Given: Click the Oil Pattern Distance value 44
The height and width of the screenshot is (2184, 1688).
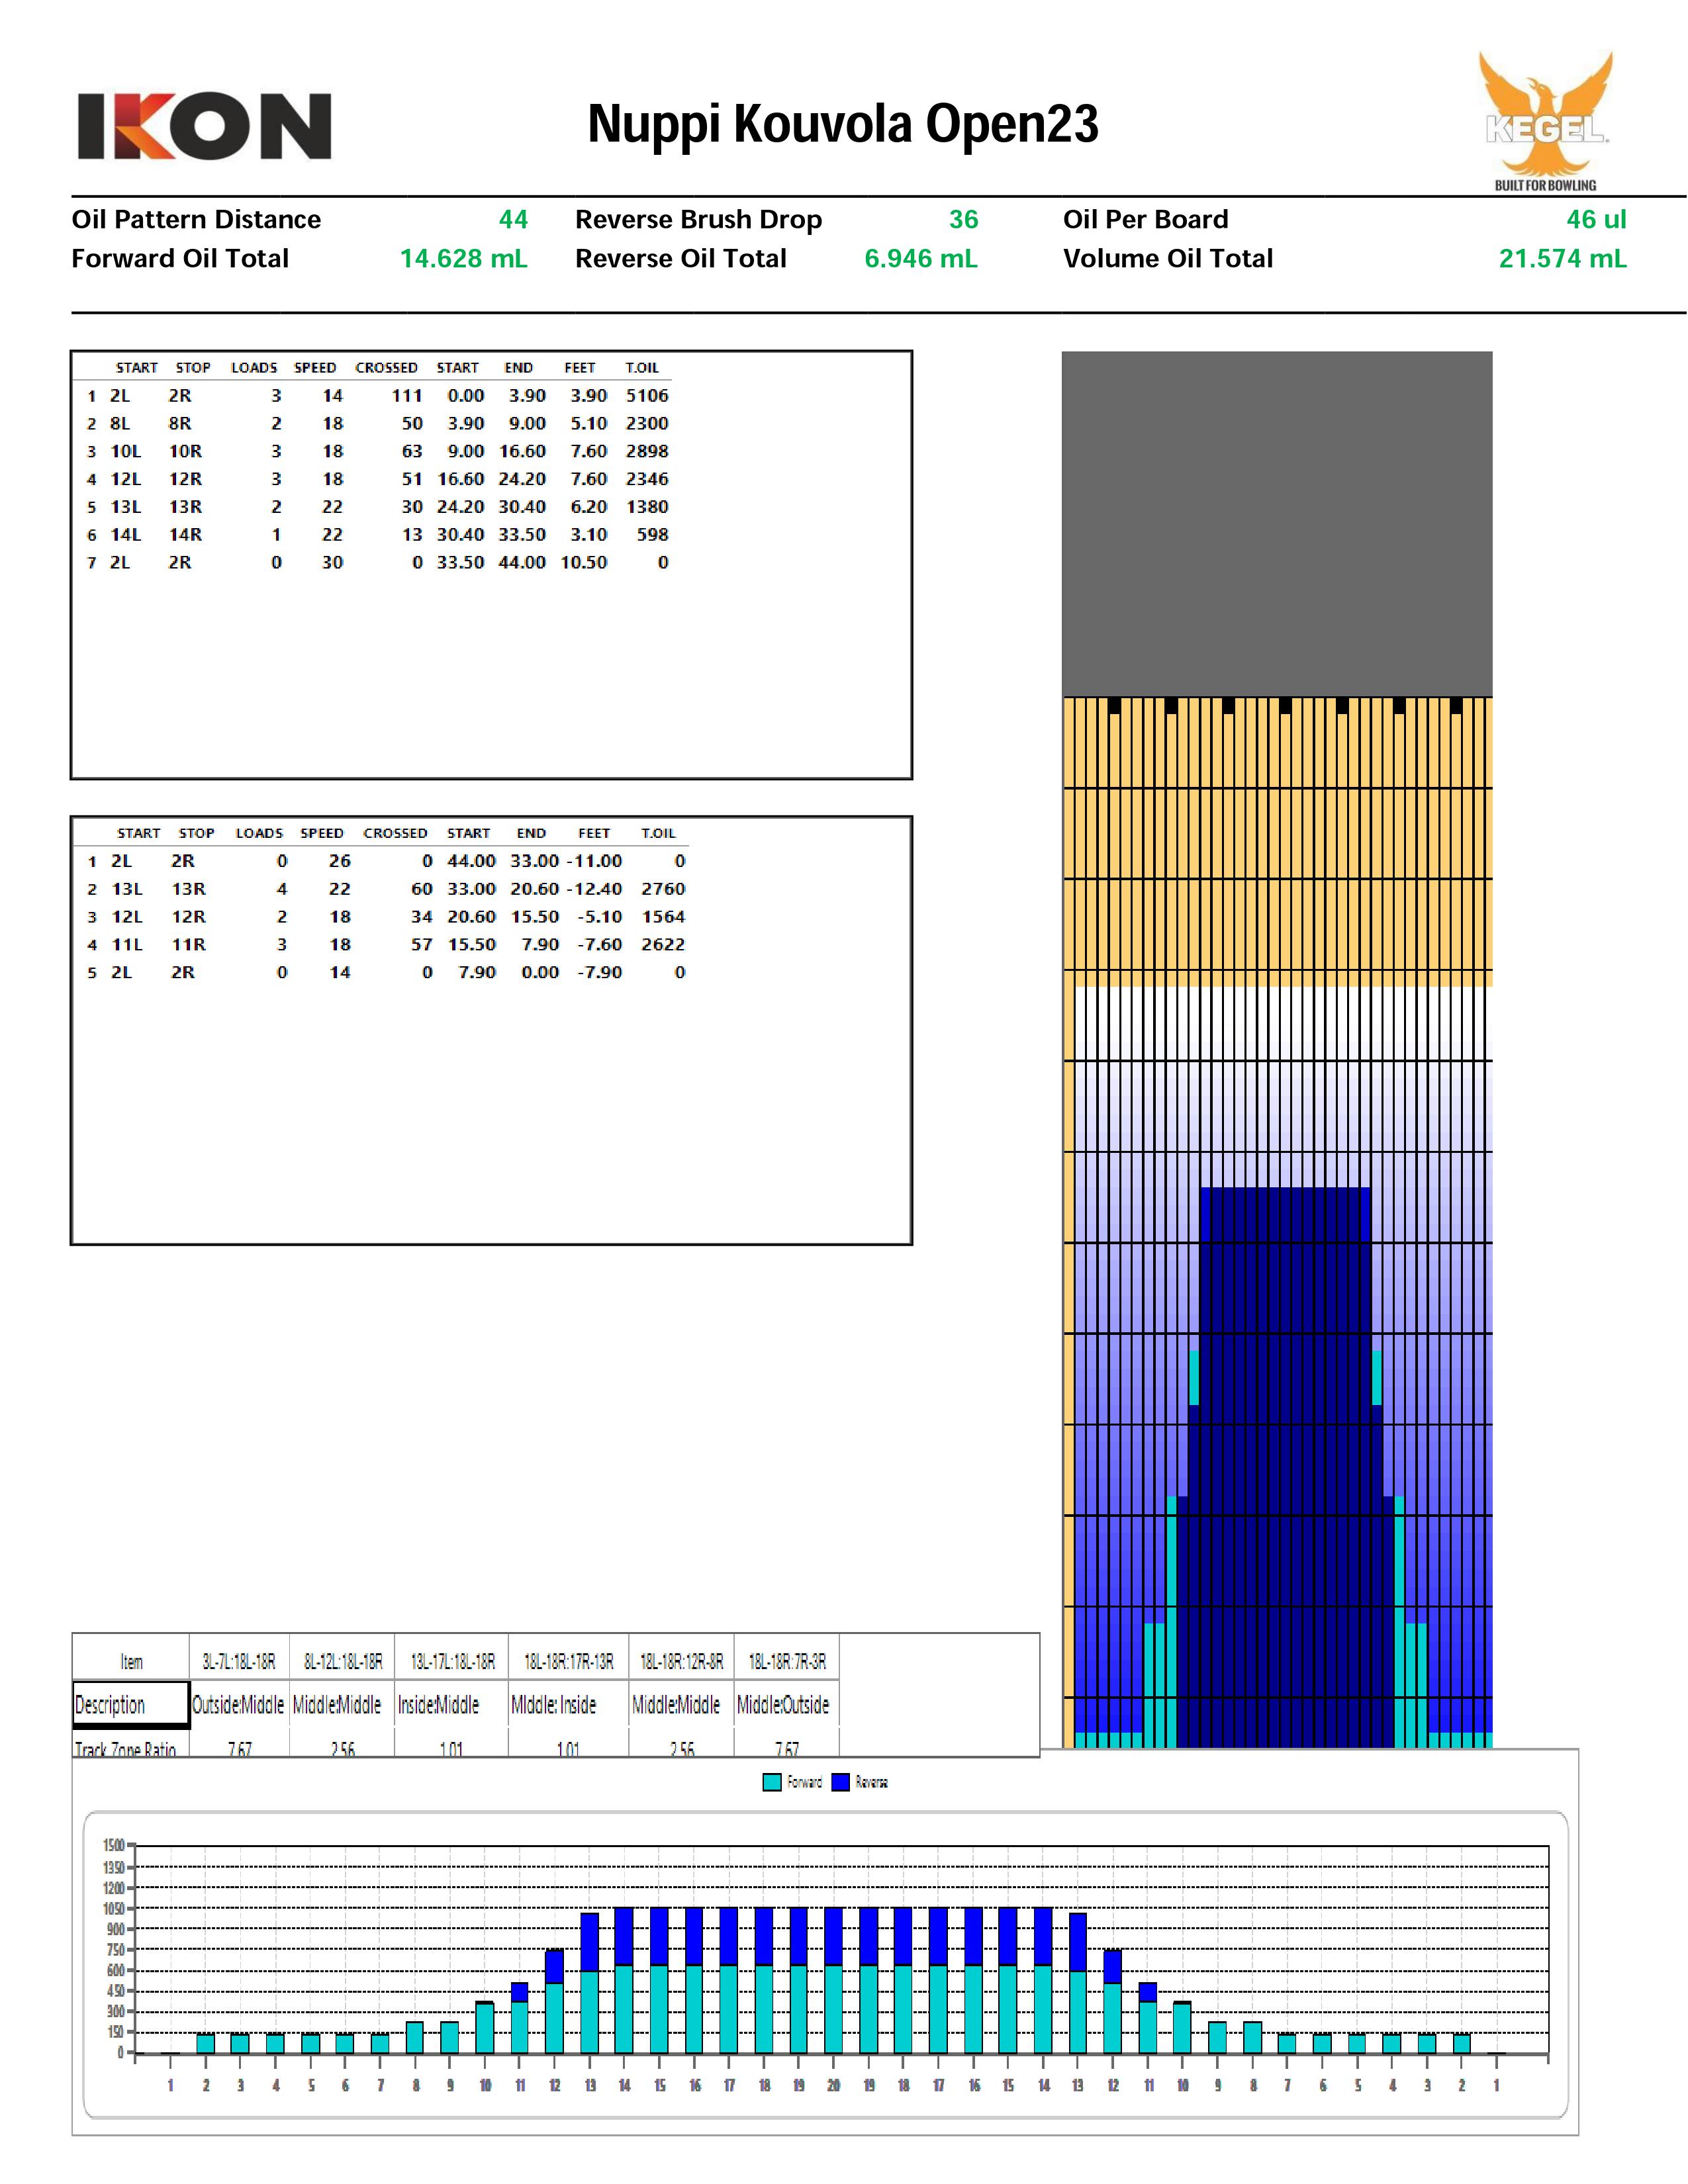Looking at the screenshot, I should point(513,219).
